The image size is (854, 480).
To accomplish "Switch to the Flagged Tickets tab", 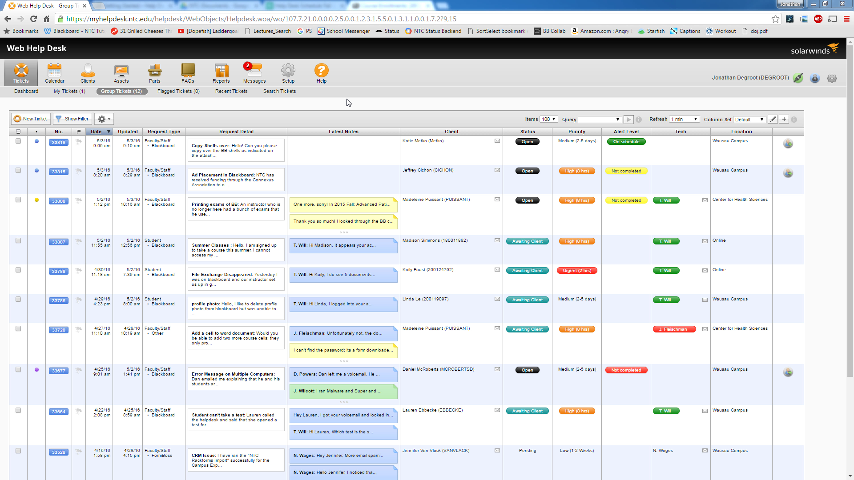I will (178, 91).
